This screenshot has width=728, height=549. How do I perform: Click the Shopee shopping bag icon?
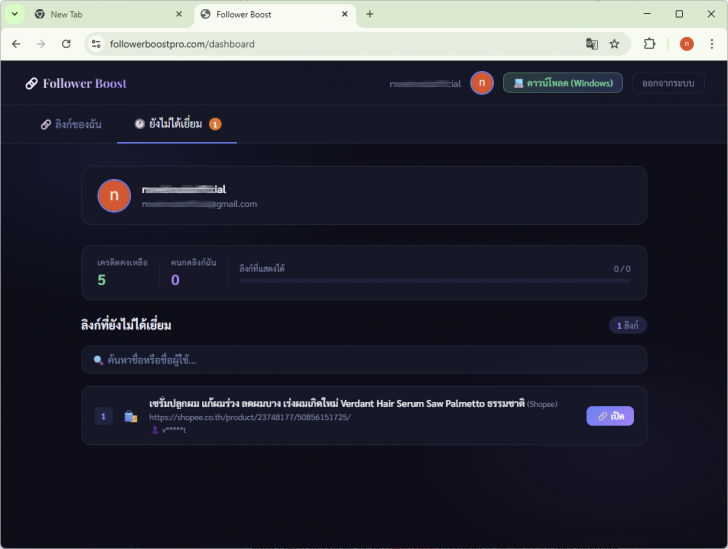pos(131,416)
